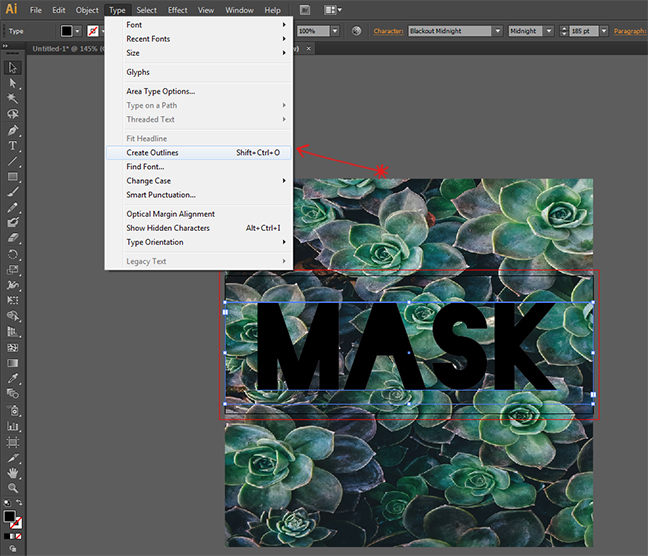
Task: Select the Column Graph tool
Action: point(13,426)
